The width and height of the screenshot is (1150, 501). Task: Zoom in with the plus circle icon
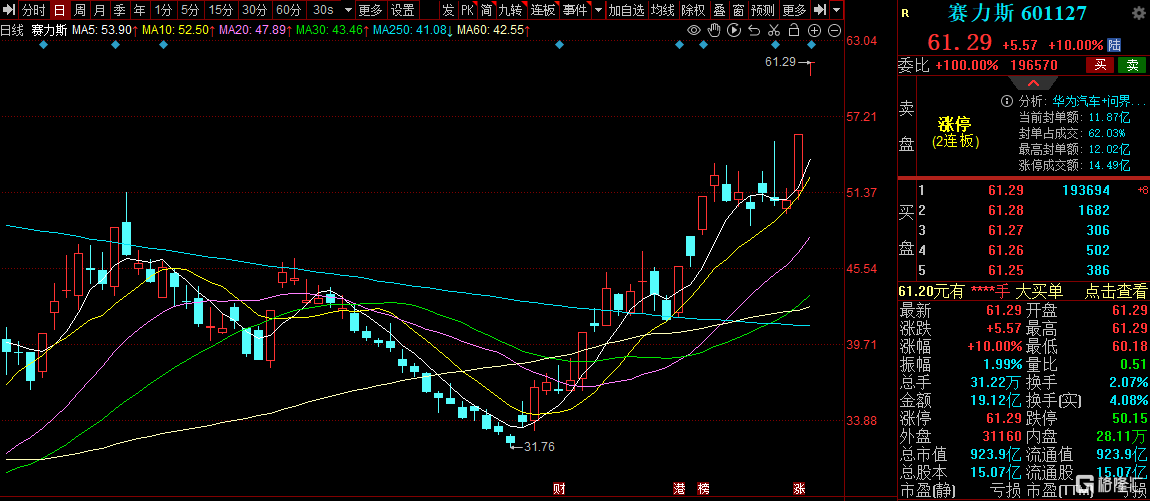click(814, 30)
